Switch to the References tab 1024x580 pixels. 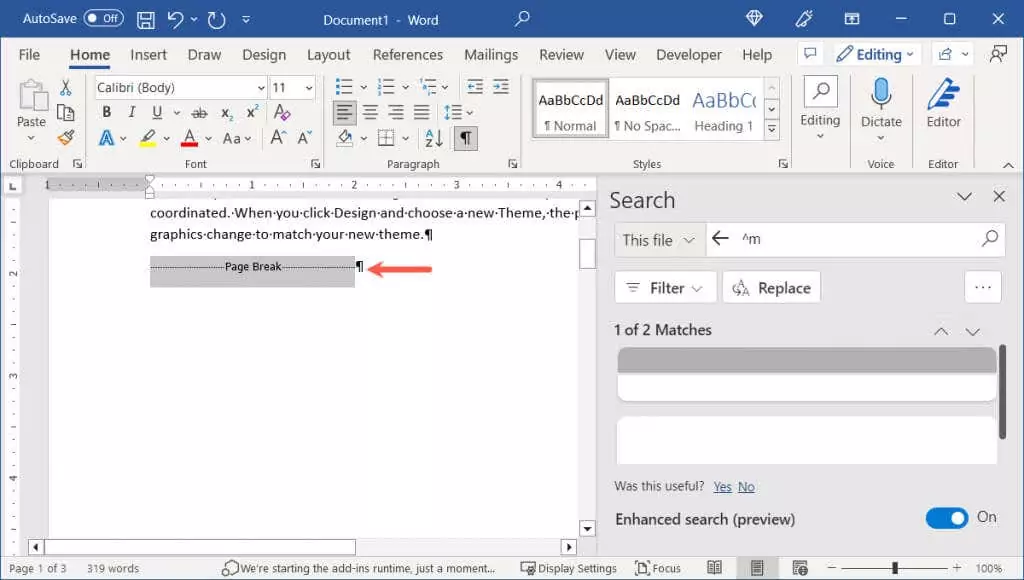point(408,55)
